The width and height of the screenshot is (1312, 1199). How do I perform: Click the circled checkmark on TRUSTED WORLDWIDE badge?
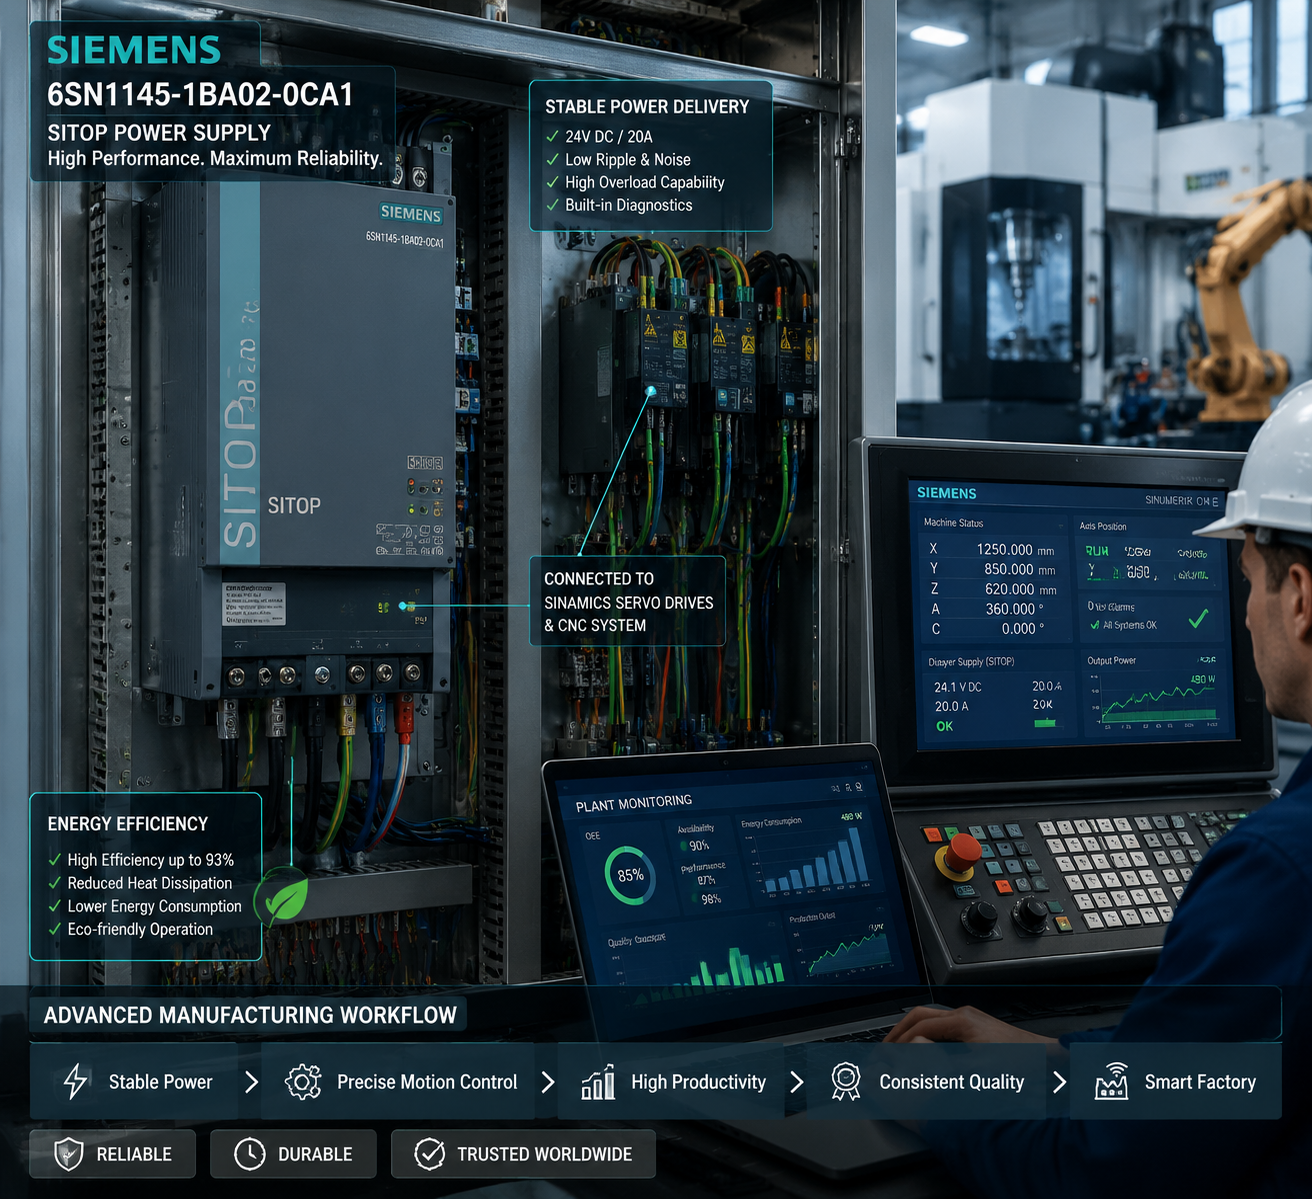429,1154
